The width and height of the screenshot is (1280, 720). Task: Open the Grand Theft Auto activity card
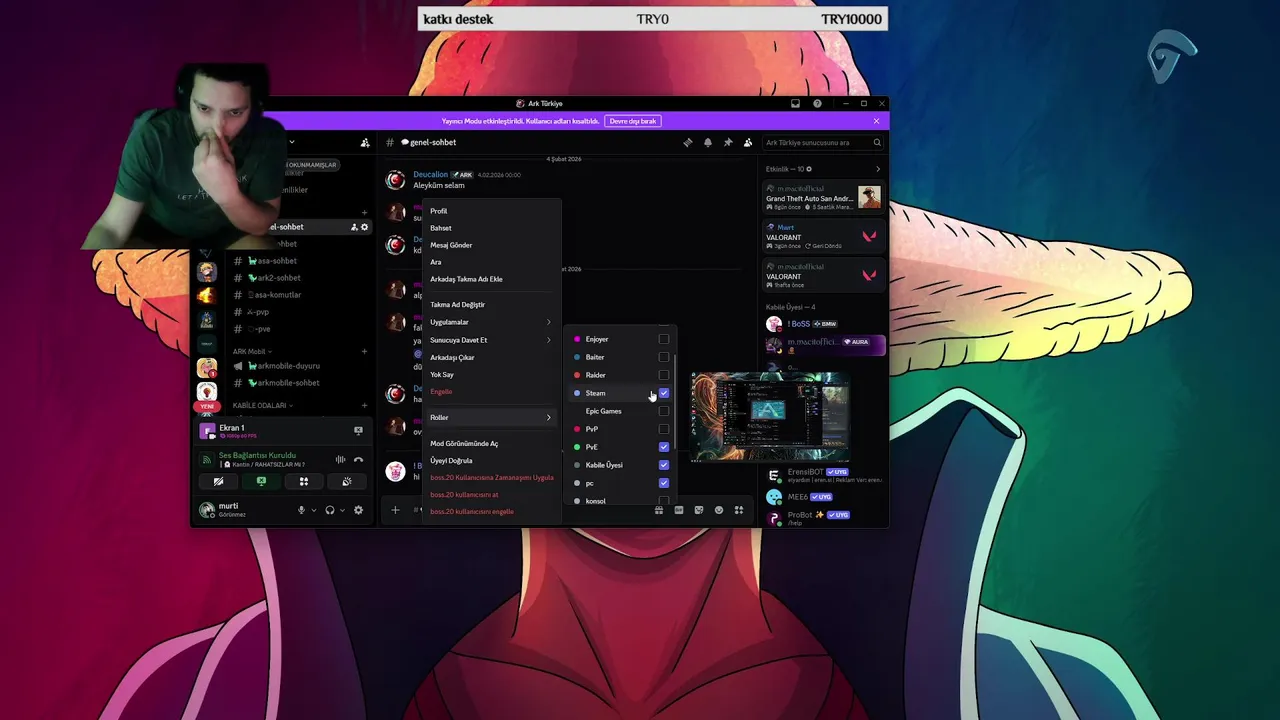coord(824,196)
